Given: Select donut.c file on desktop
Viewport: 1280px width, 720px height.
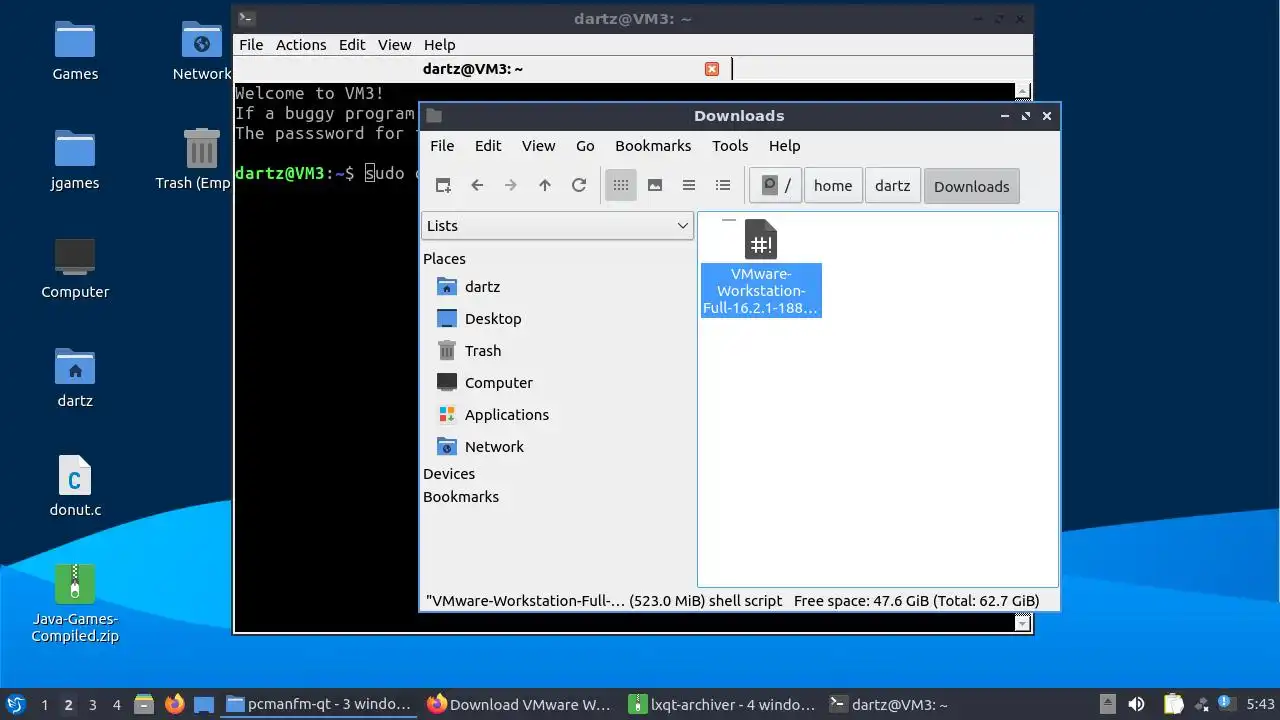Looking at the screenshot, I should click(75, 486).
